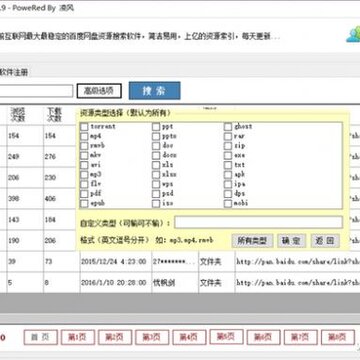Toggle the ppt checkbox
The image size is (360, 360).
[x=156, y=127]
